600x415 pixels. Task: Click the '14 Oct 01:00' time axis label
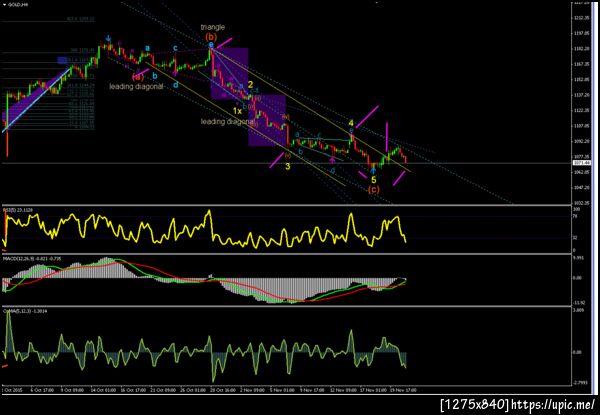(104, 390)
